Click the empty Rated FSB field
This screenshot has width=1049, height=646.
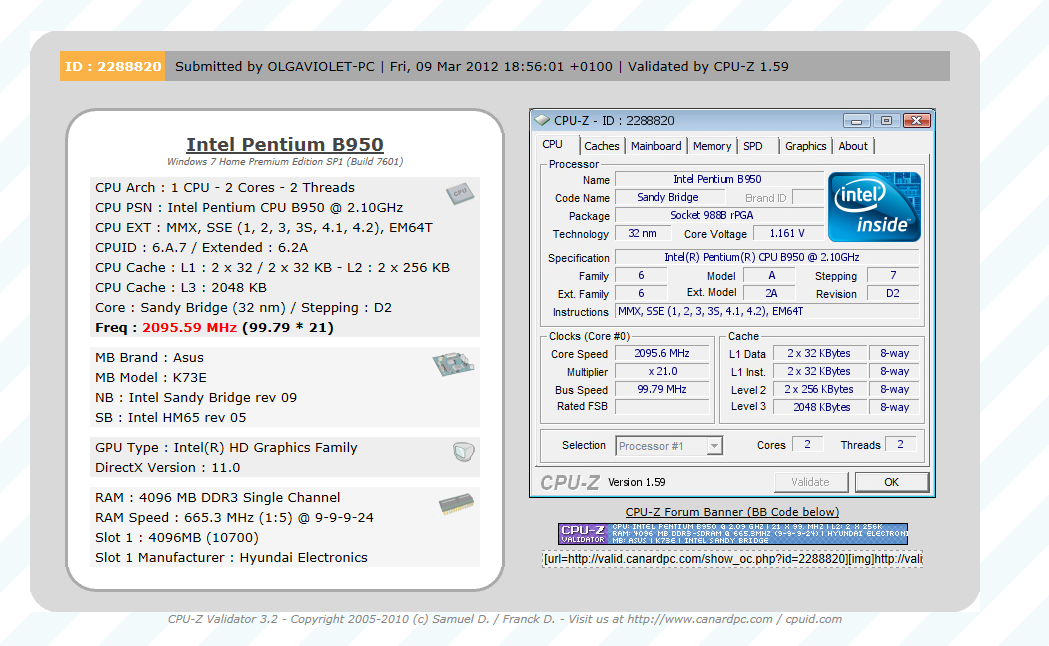pyautogui.click(x=662, y=407)
